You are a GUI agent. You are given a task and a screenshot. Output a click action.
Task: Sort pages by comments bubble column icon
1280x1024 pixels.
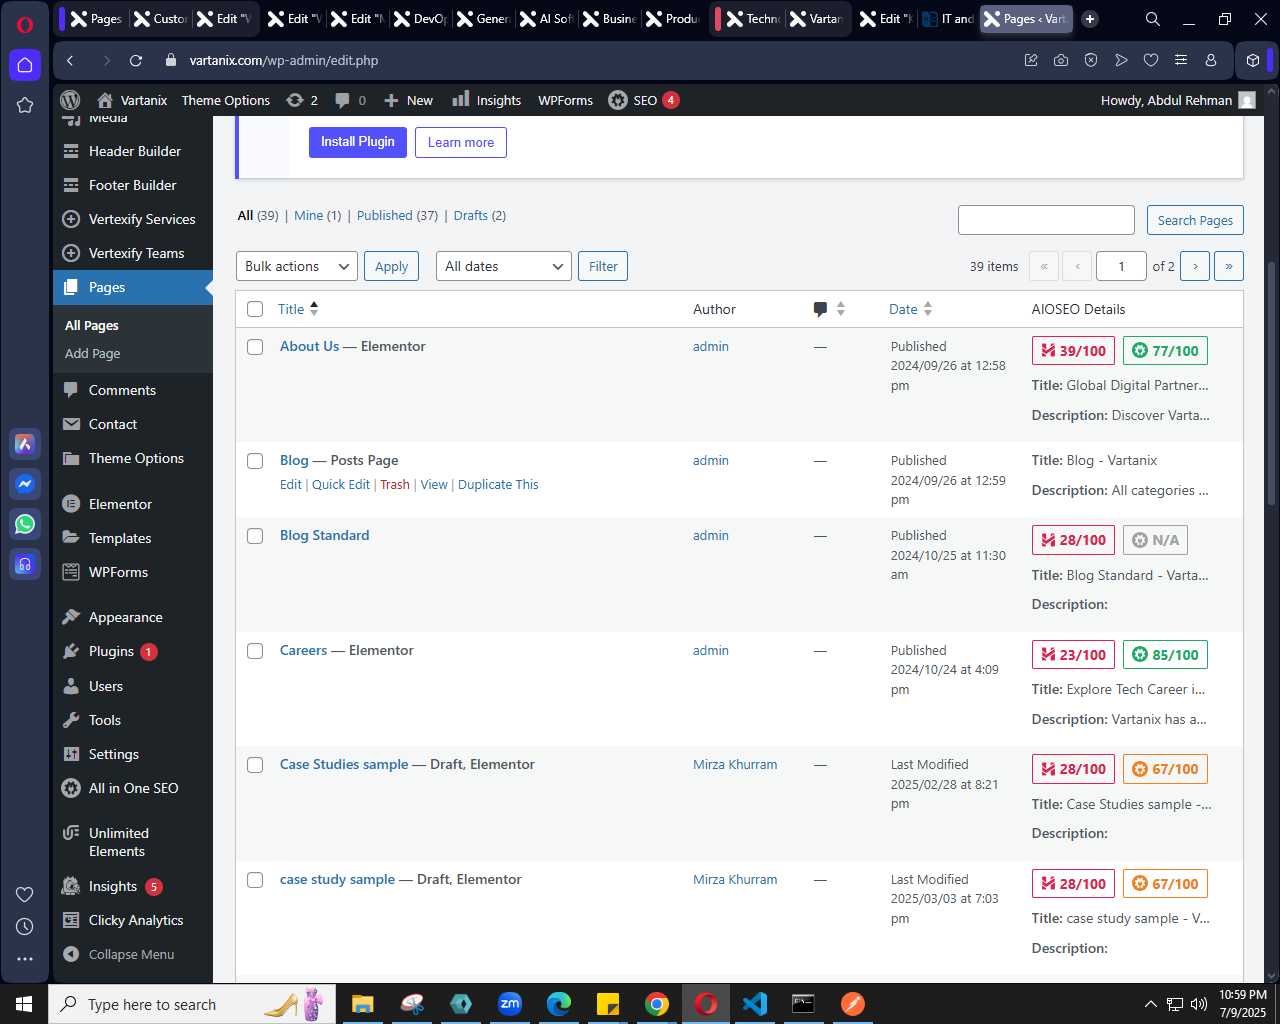click(x=829, y=309)
